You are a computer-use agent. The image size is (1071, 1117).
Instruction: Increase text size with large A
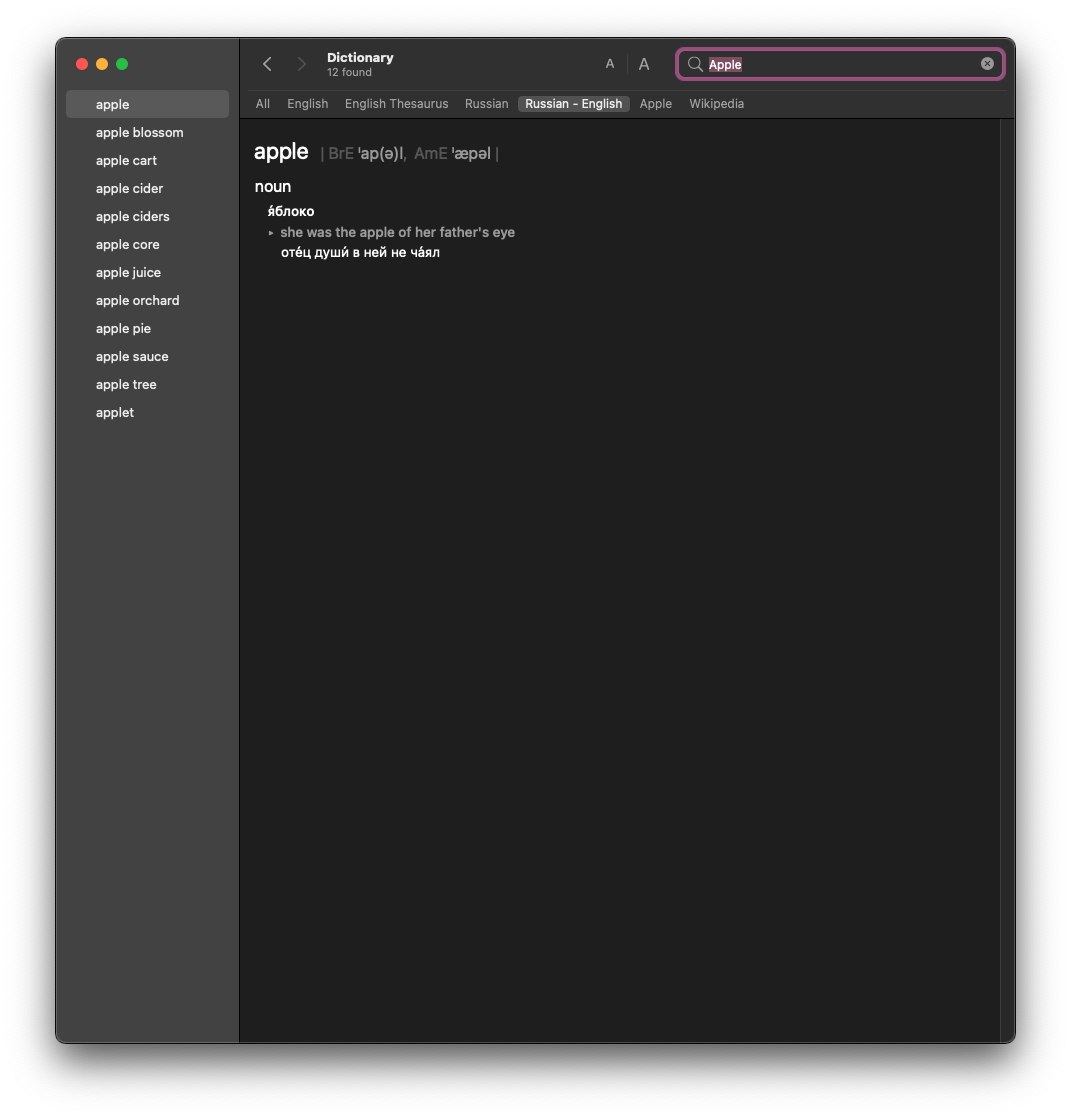point(644,64)
